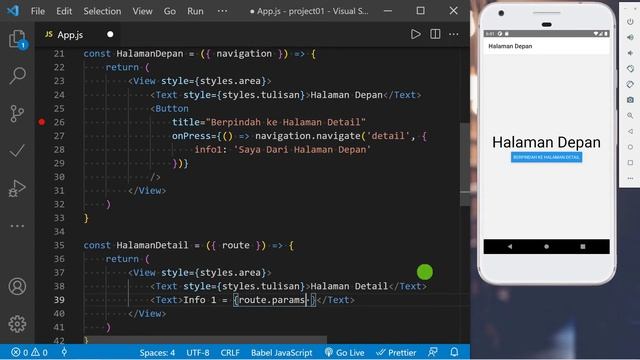
Task: Change end of line sequence CRLF
Action: point(230,353)
